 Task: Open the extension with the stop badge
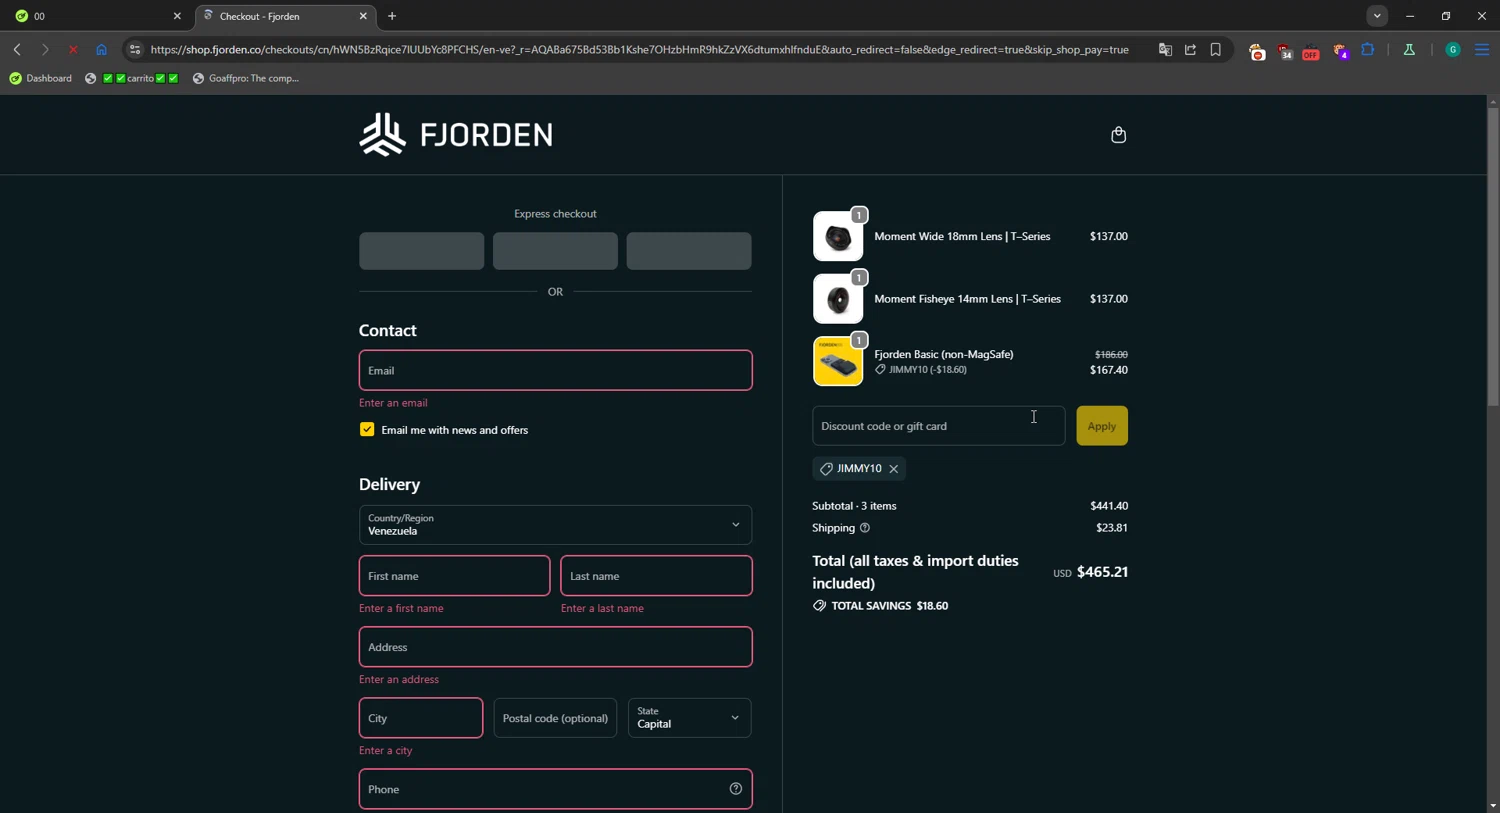[x=1257, y=51]
